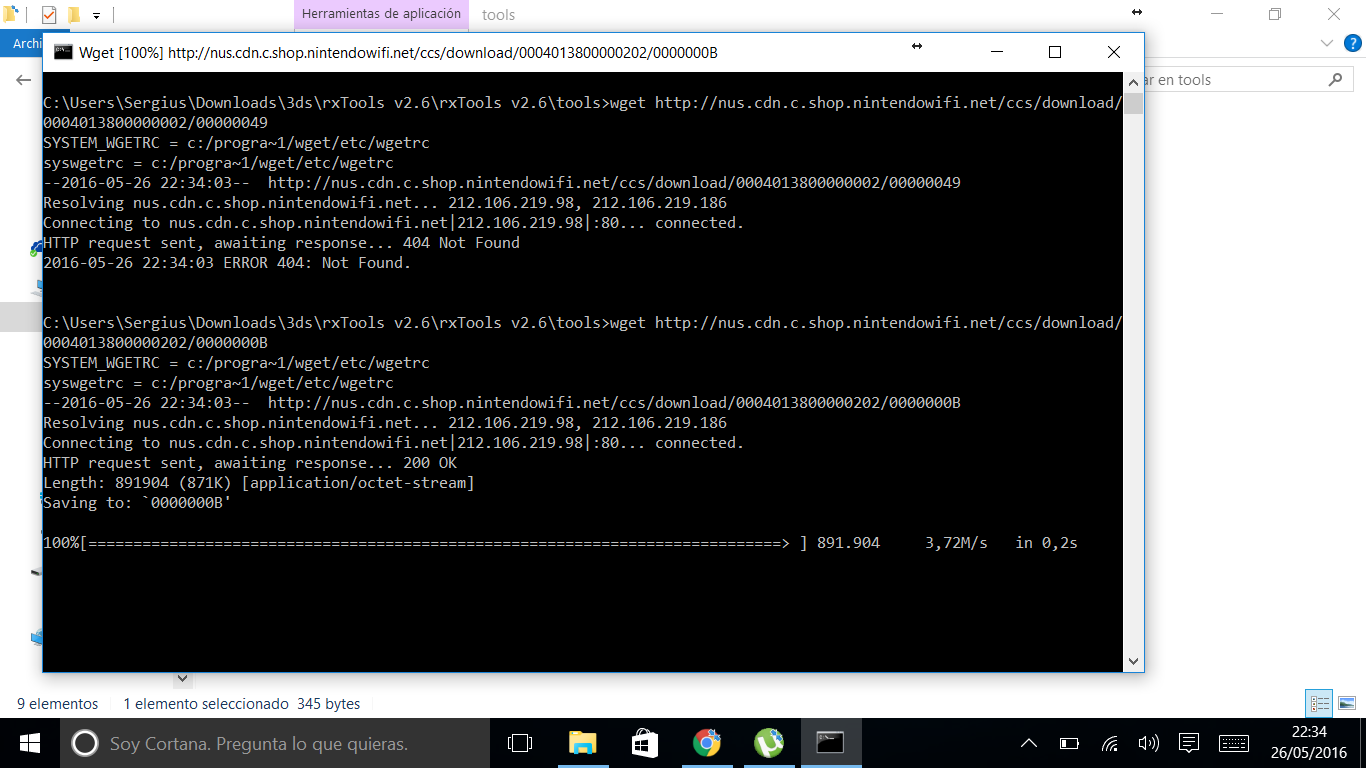Open File Explorer Help question-mark icon
This screenshot has height=768, width=1366.
pos(1352,44)
